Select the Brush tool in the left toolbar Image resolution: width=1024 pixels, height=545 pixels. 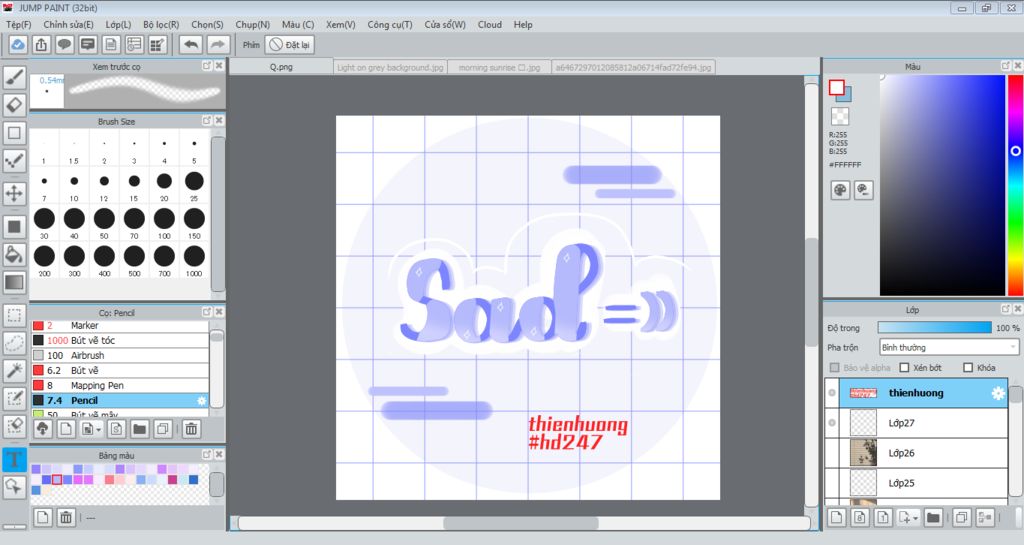(x=14, y=78)
